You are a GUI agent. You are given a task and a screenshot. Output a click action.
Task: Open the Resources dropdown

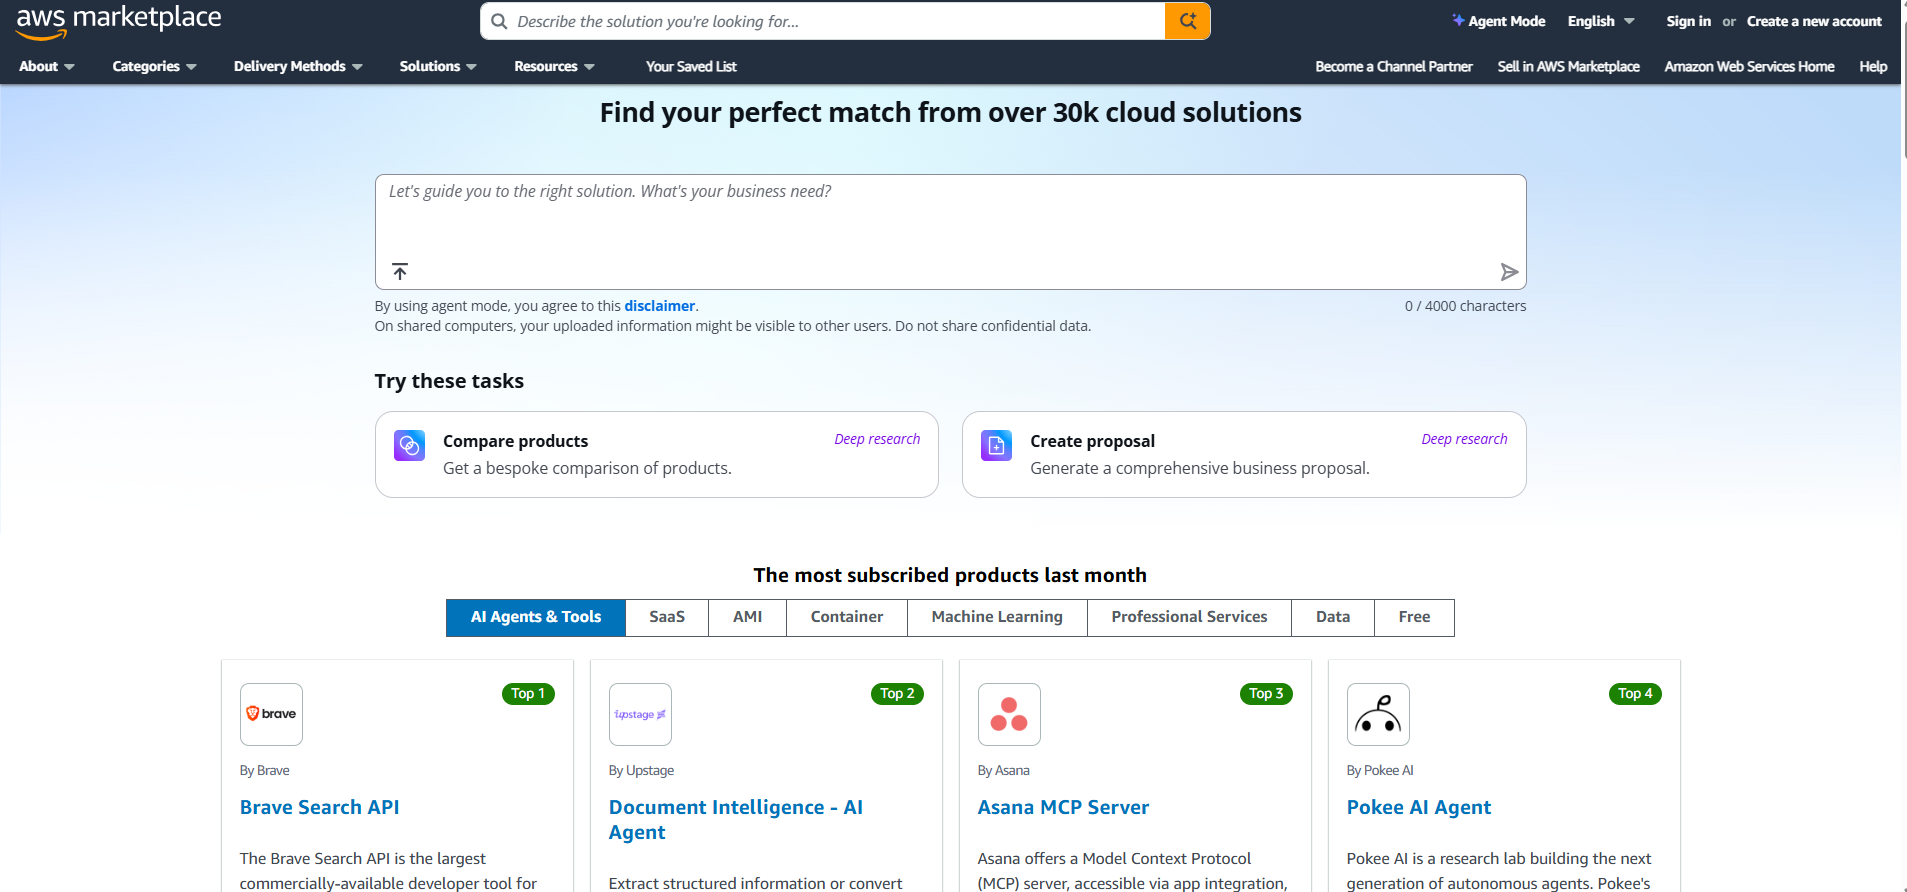click(x=554, y=66)
